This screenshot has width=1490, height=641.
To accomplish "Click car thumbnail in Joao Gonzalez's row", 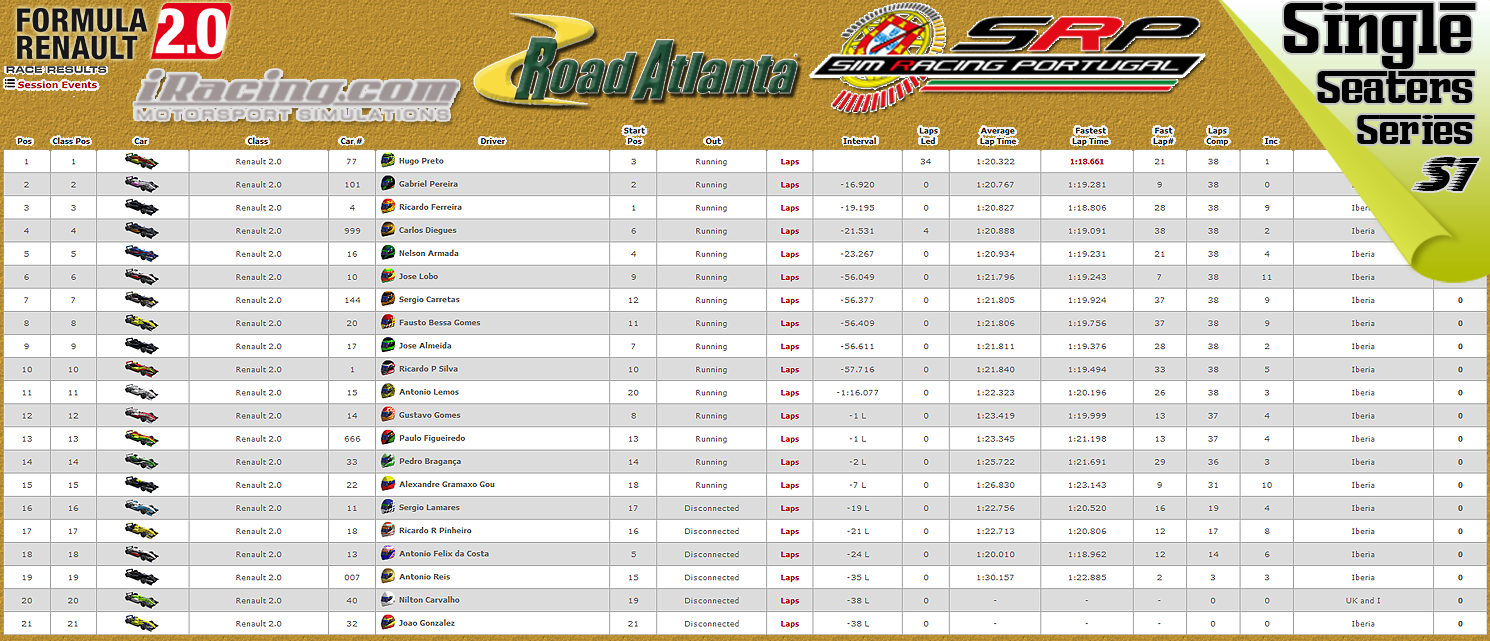I will [x=142, y=623].
